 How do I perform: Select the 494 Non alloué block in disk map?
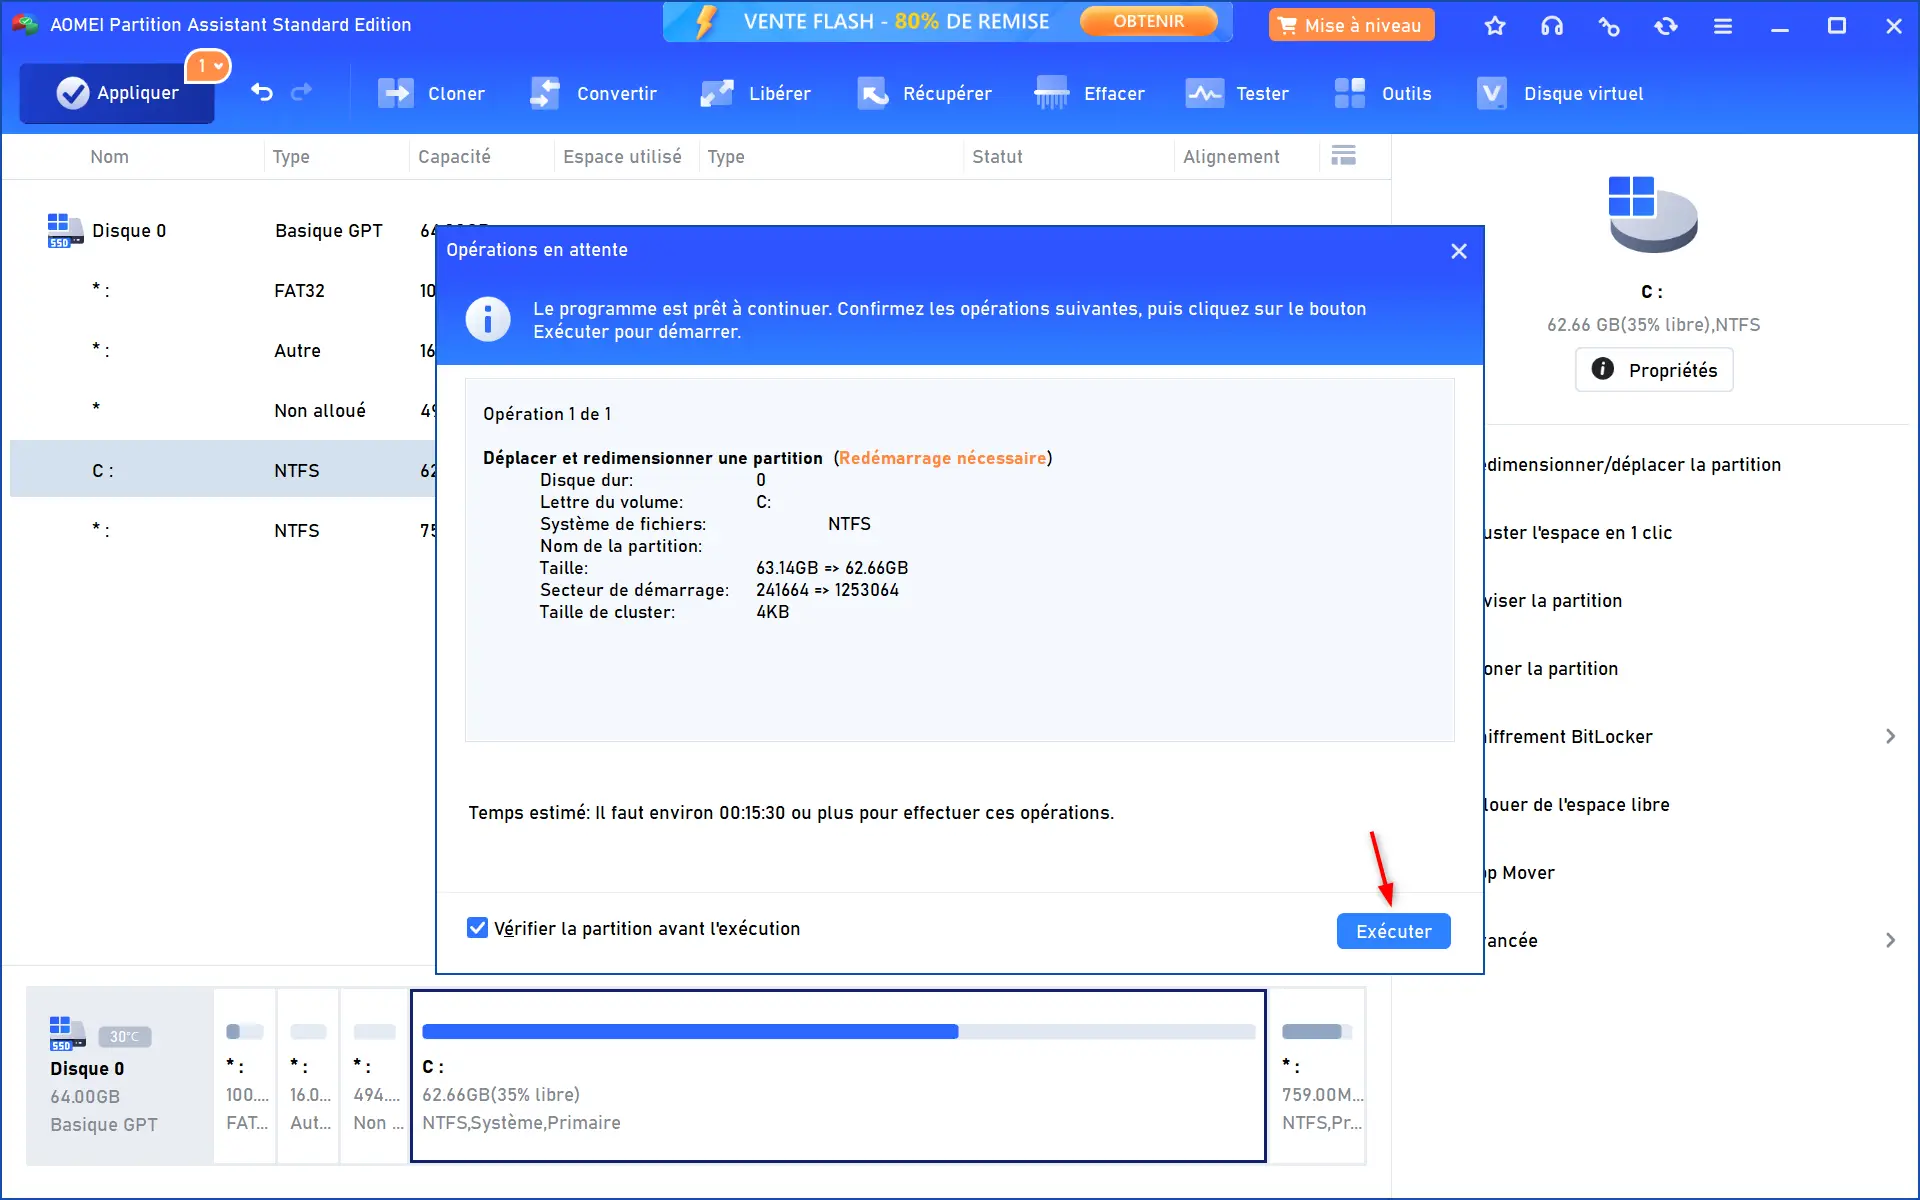pos(375,1076)
